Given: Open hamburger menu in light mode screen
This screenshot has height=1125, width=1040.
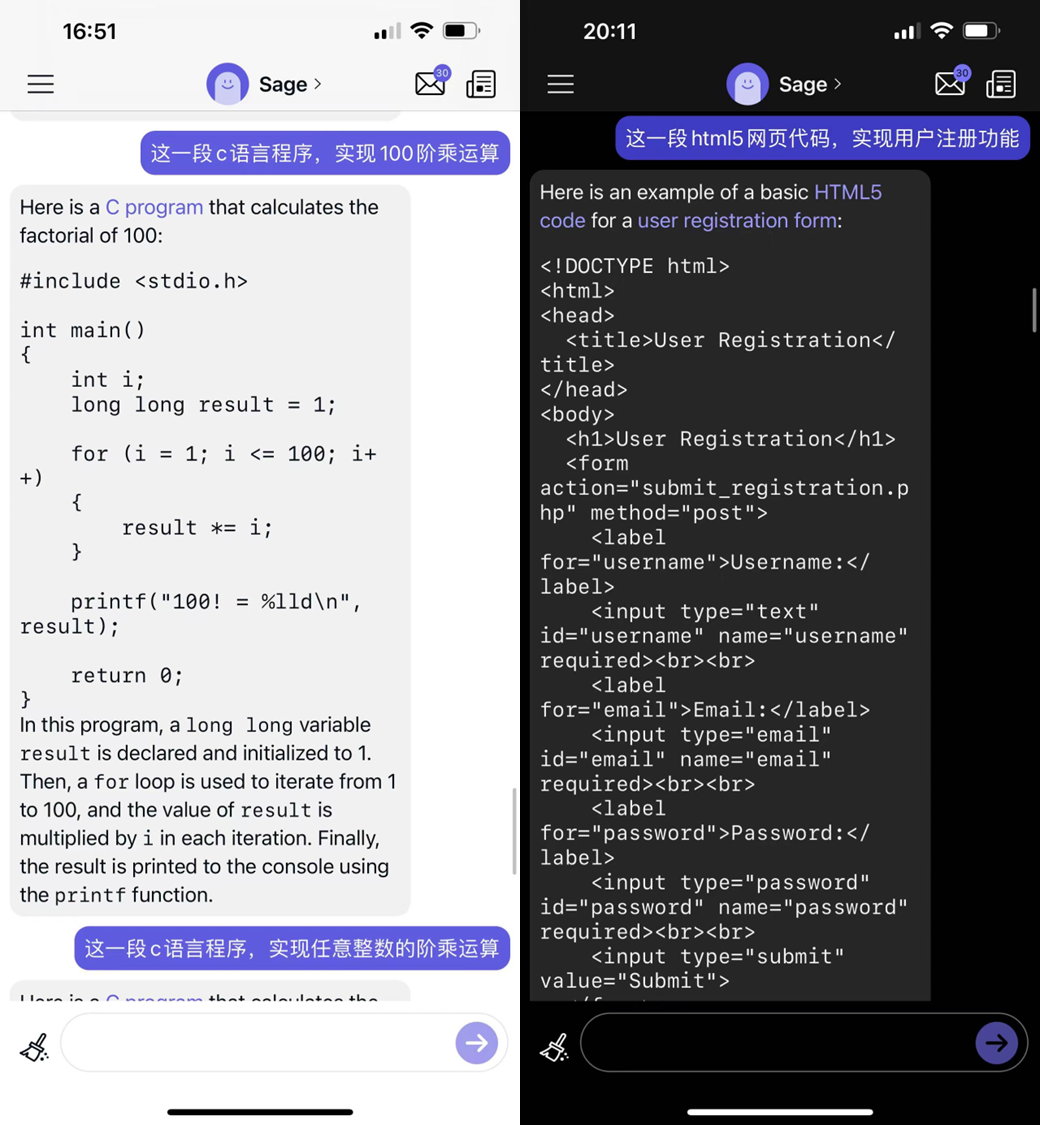Looking at the screenshot, I should (x=41, y=84).
